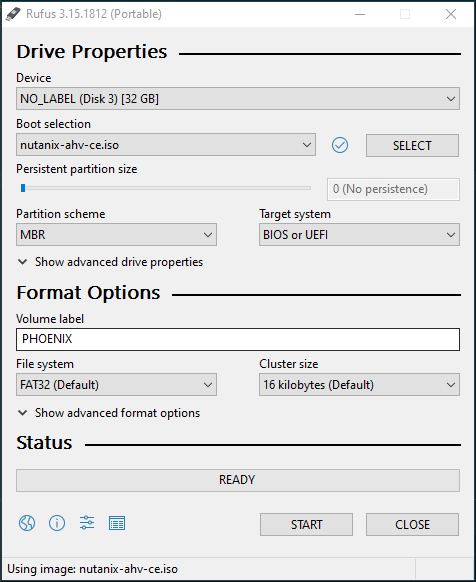Open the Target system dropdown

(359, 235)
